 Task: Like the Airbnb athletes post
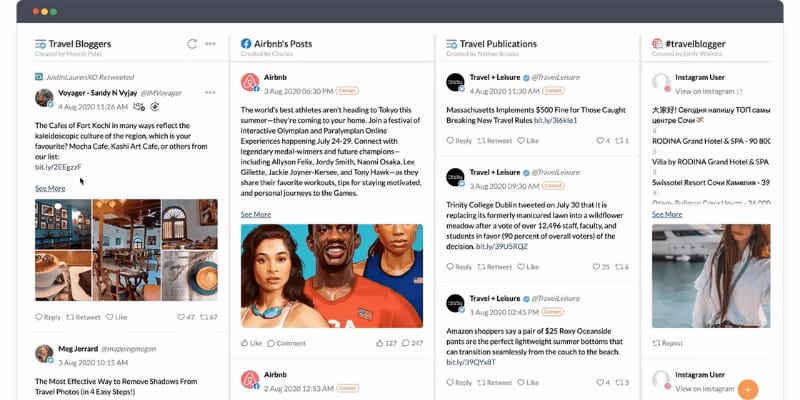click(x=251, y=343)
